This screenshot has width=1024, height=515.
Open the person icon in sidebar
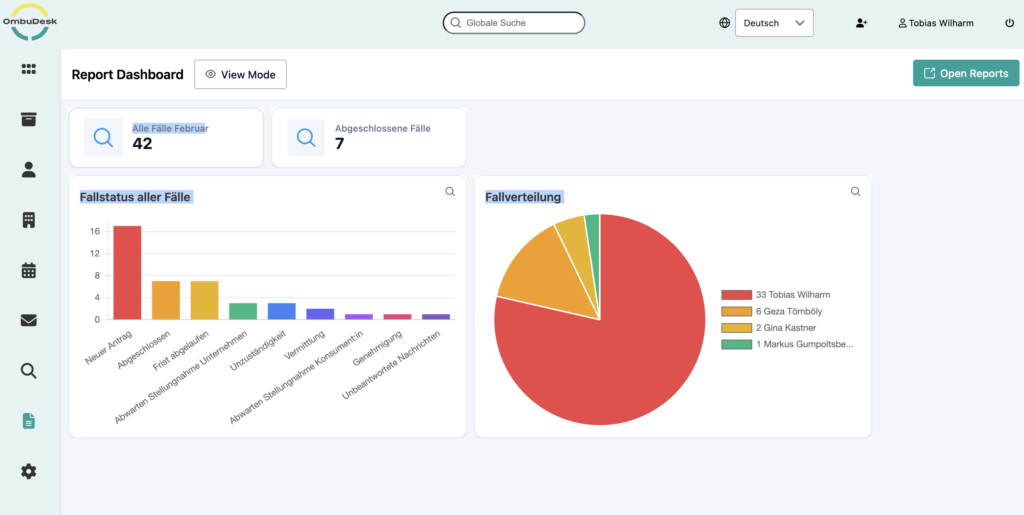(x=29, y=170)
